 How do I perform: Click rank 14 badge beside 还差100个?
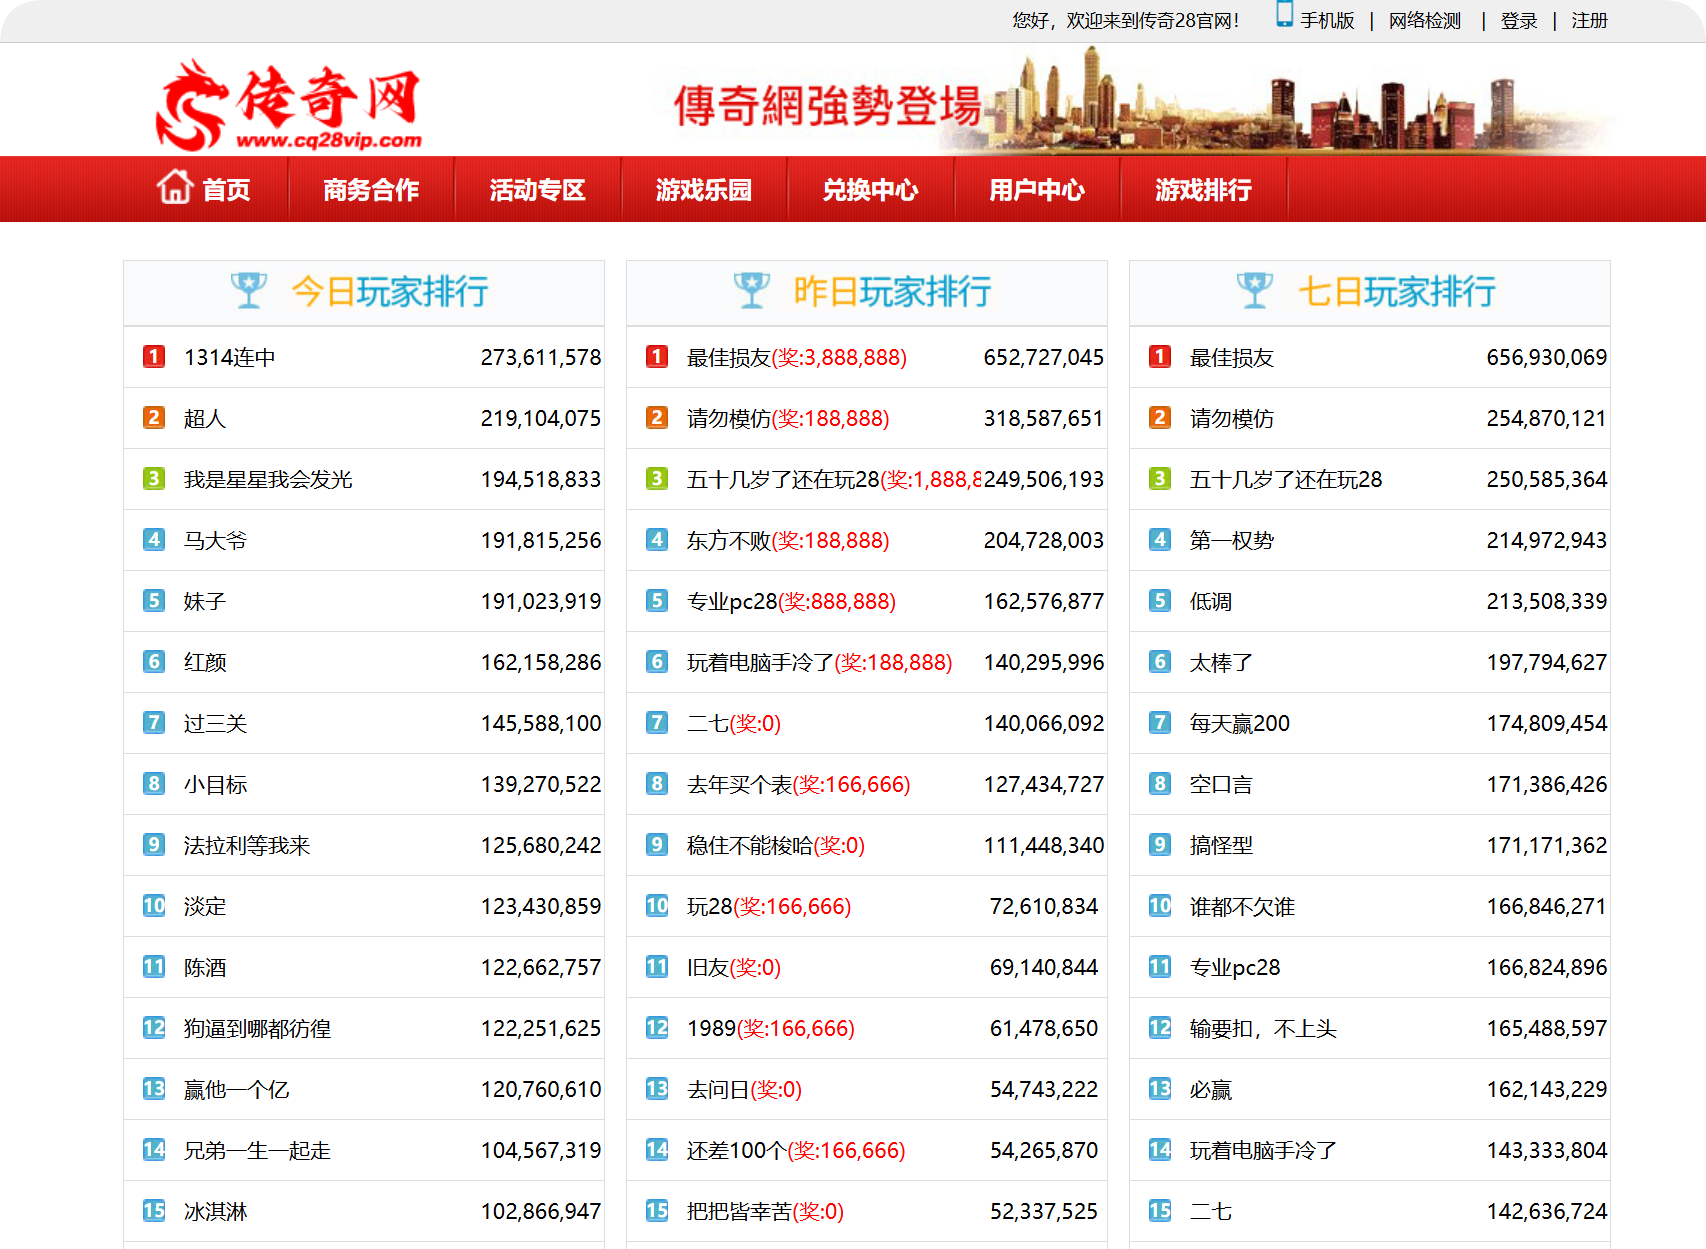coord(657,1150)
